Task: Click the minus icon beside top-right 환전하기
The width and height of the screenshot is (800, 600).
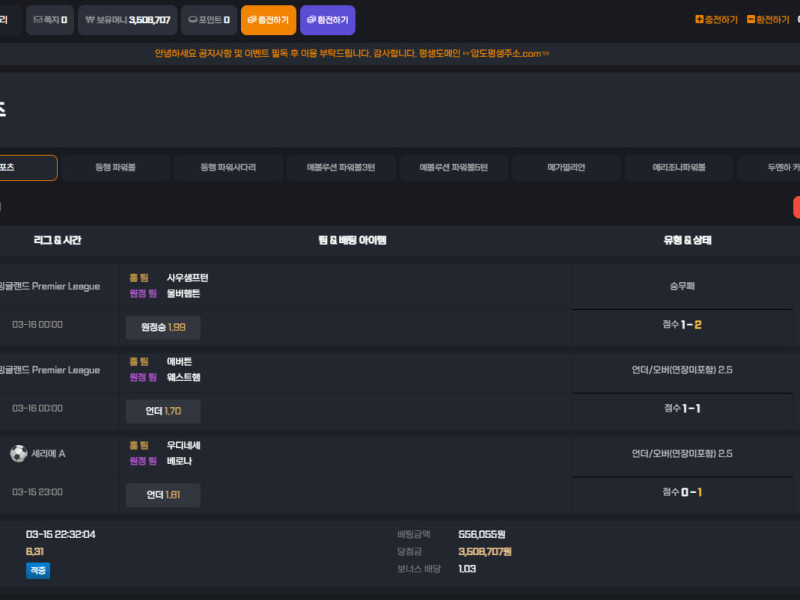Action: (x=750, y=20)
